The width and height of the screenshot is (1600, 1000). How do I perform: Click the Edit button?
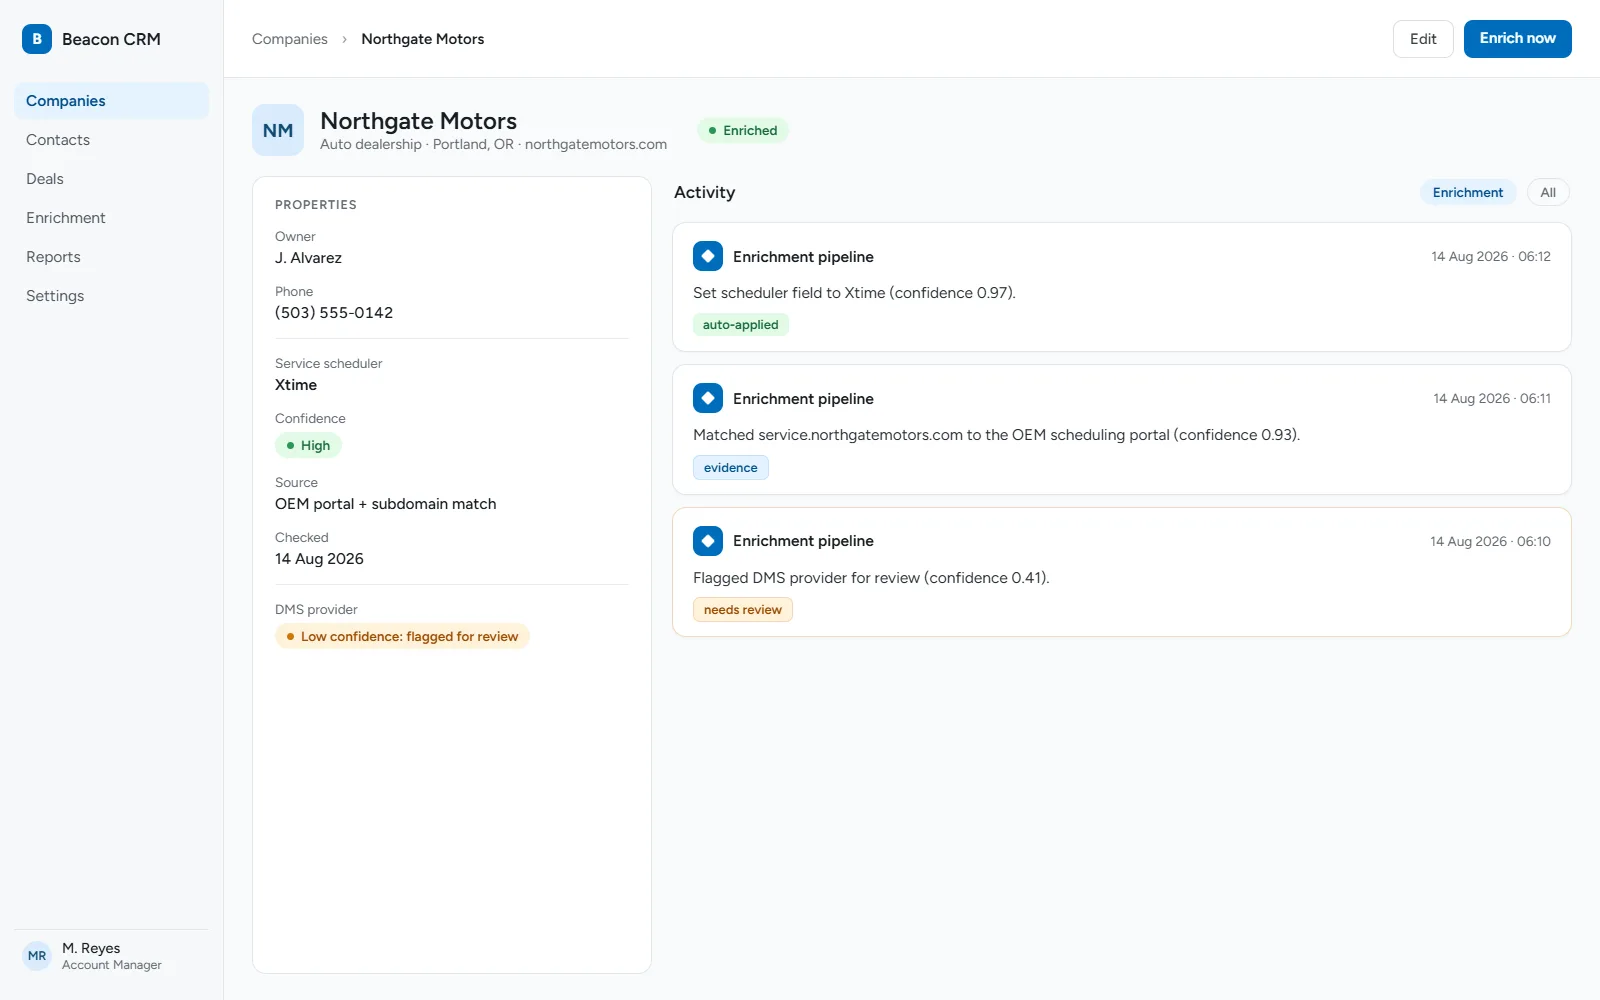point(1423,39)
